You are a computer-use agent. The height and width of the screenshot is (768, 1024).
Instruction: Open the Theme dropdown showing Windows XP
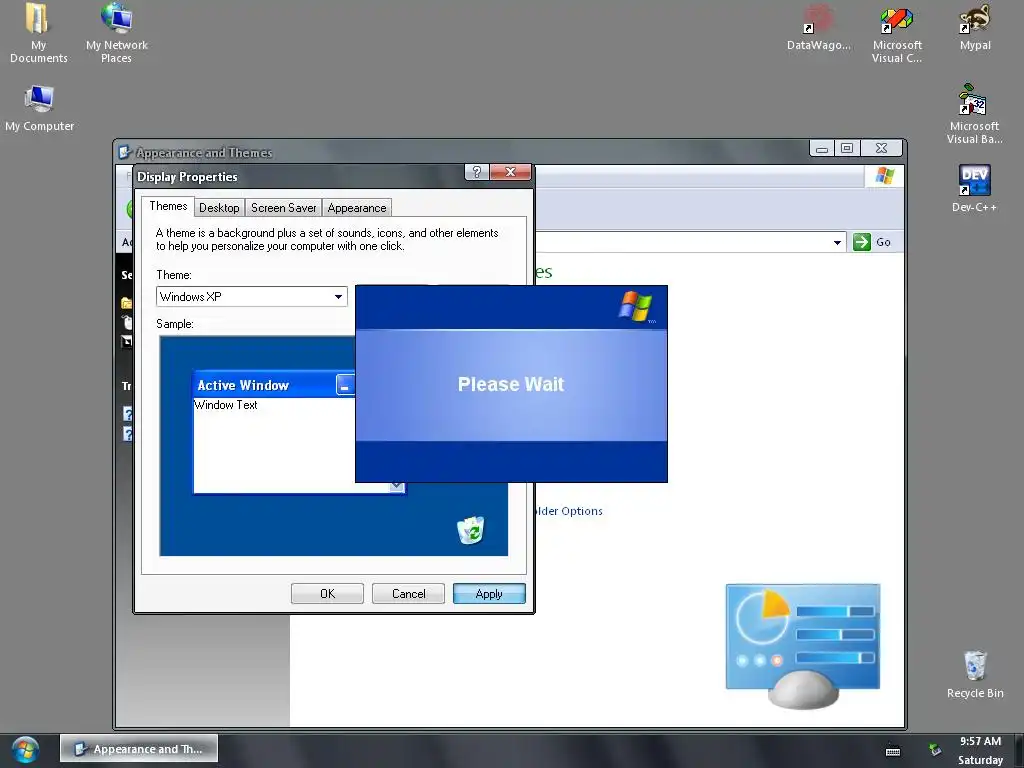(x=252, y=296)
